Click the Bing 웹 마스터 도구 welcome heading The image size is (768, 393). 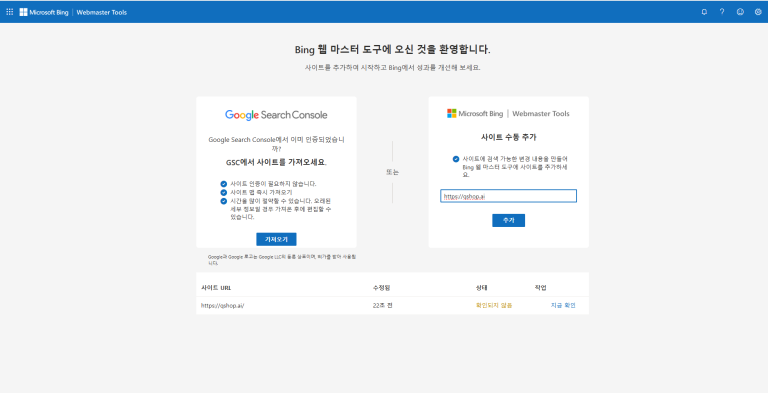click(392, 49)
